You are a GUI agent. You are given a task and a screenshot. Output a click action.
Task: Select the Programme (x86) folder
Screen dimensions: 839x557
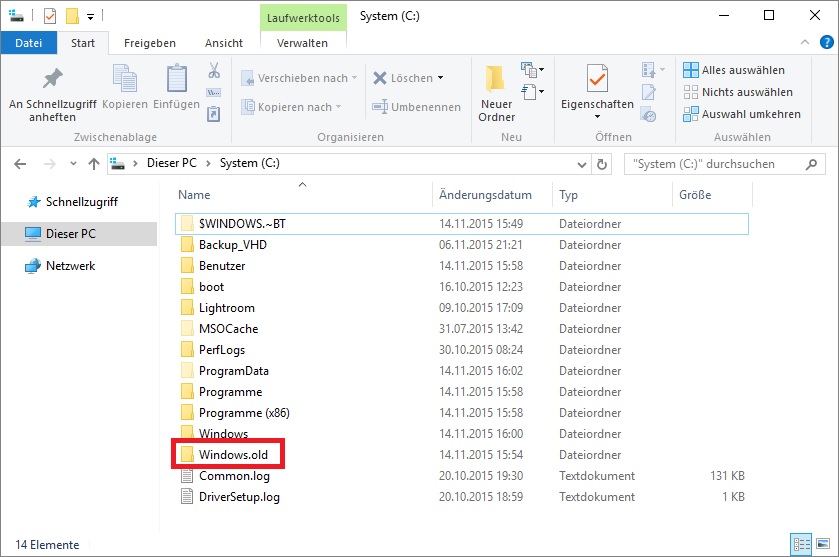(461, 413)
